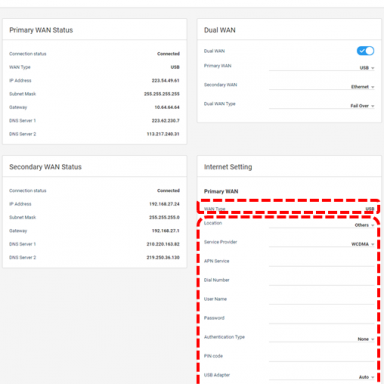Select secondary IP address 192.168.27.24
The width and height of the screenshot is (384, 384).
click(x=164, y=204)
